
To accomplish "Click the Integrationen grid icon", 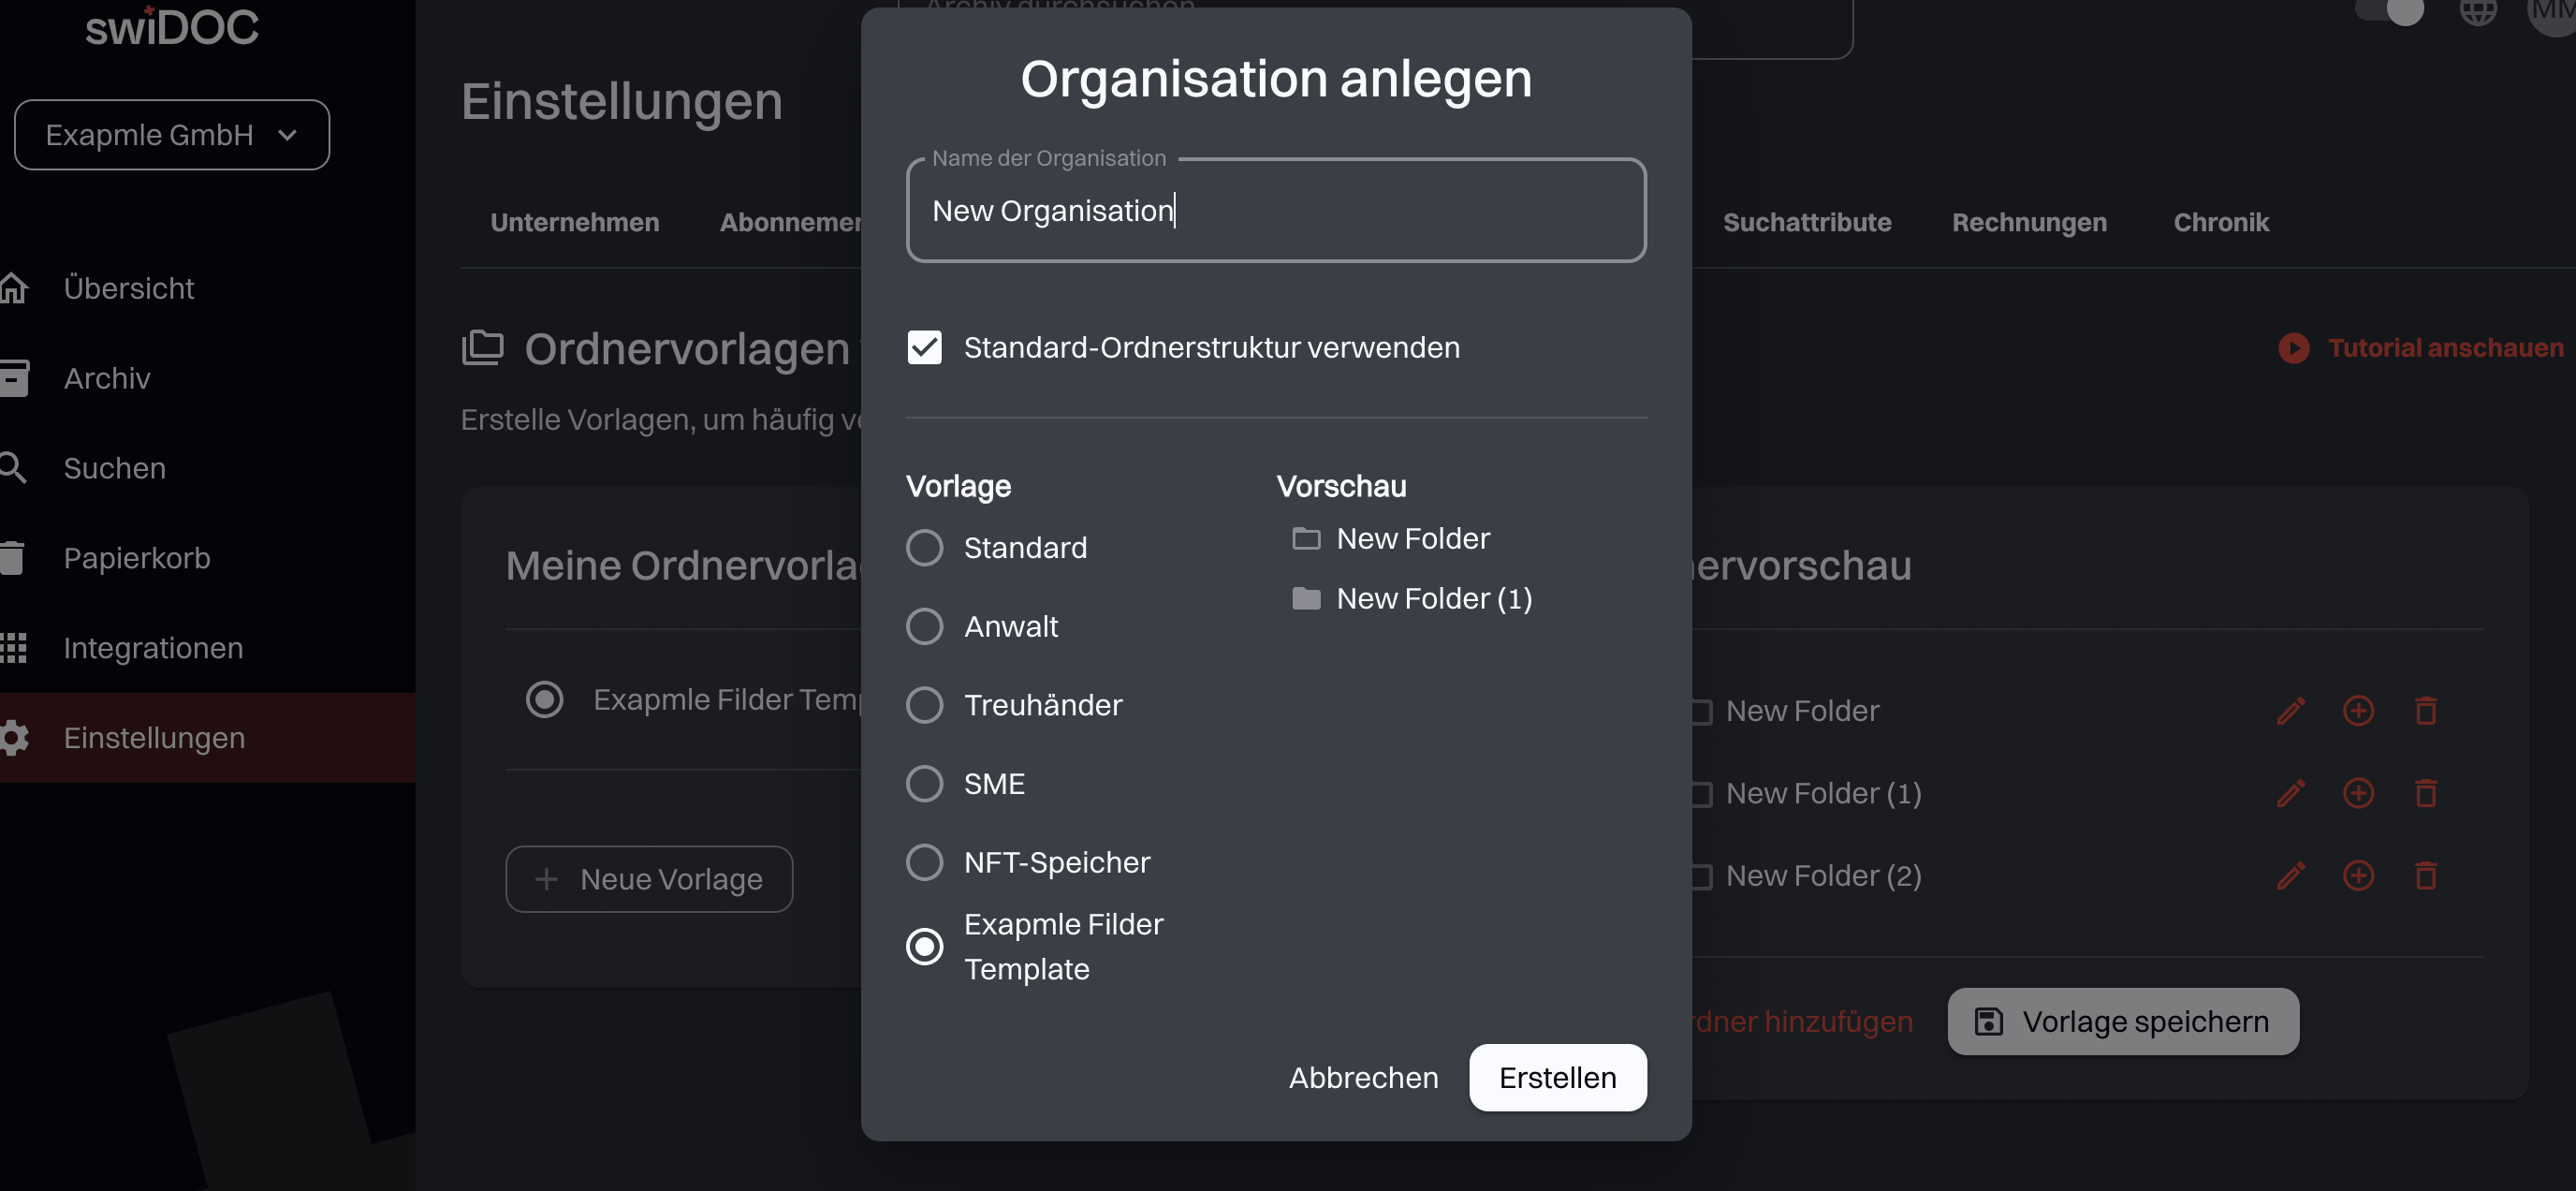I will click(14, 648).
